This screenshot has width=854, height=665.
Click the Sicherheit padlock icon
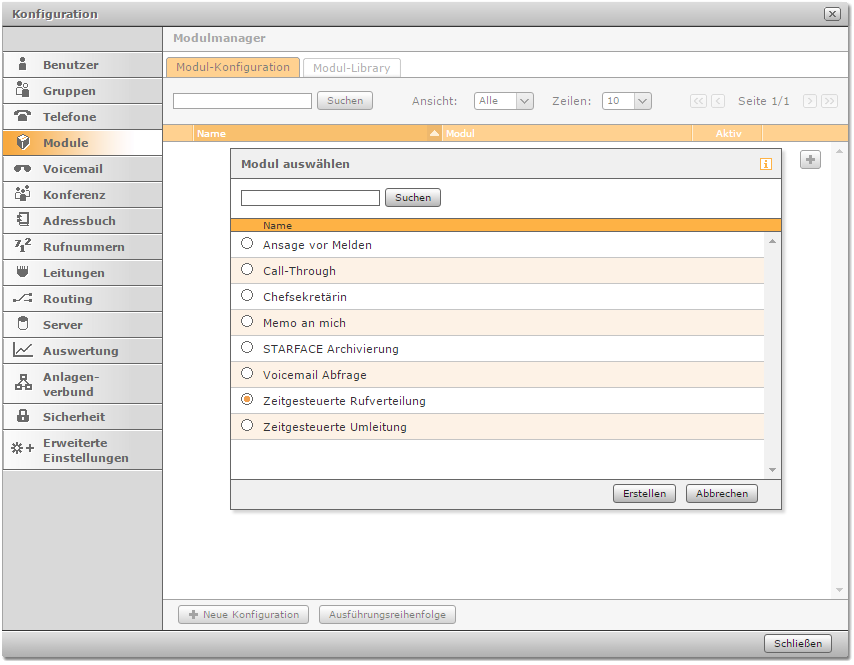pos(22,417)
